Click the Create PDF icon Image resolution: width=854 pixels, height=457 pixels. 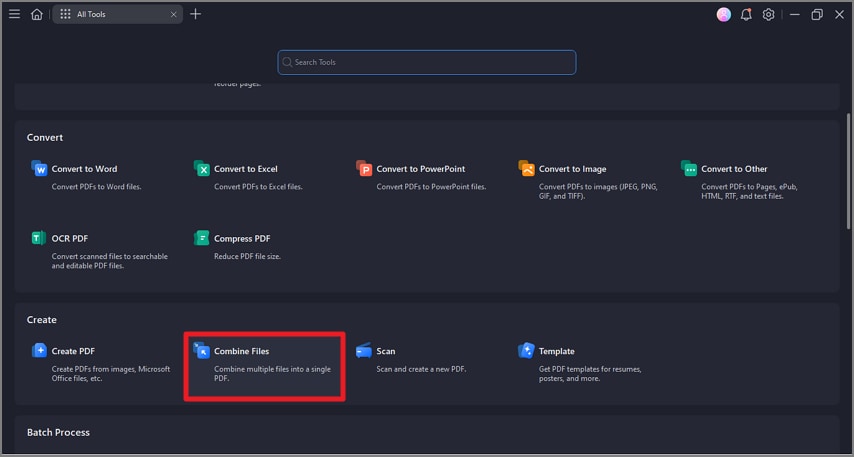[39, 351]
